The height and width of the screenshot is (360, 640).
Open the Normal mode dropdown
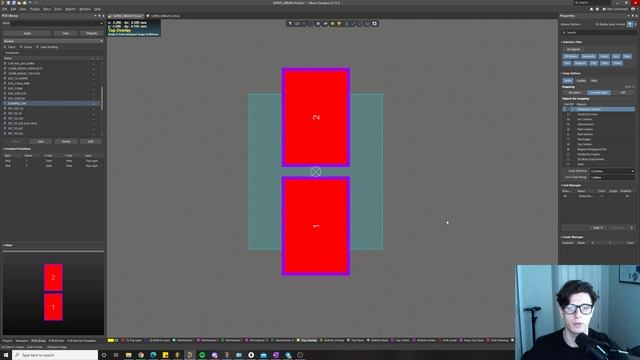53,41
